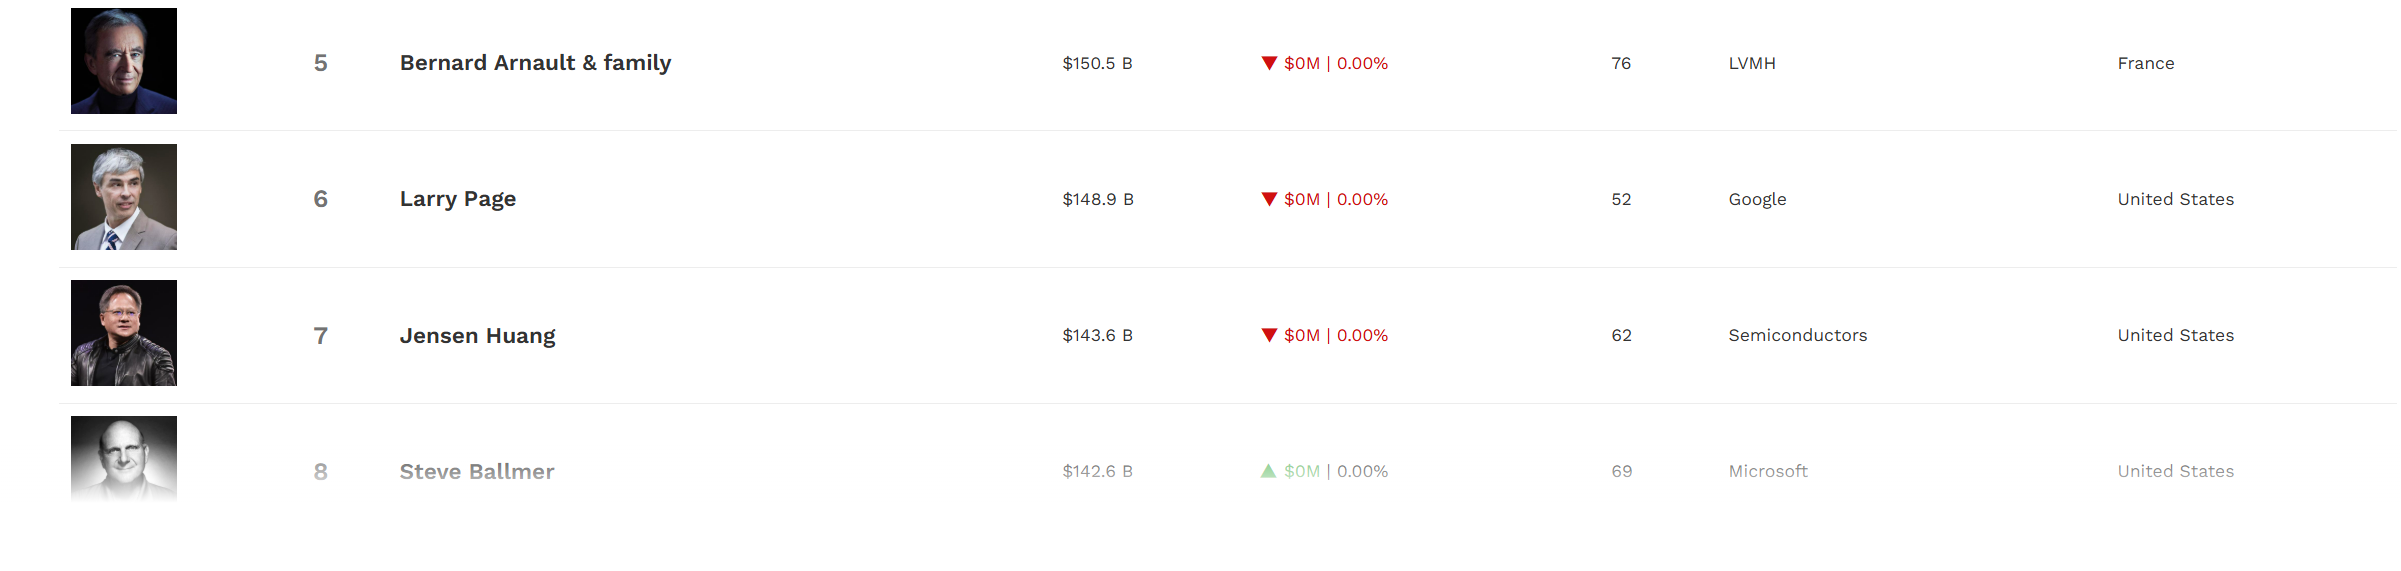2401x571 pixels.
Task: Open the Larry Page profile link
Action: 458,199
